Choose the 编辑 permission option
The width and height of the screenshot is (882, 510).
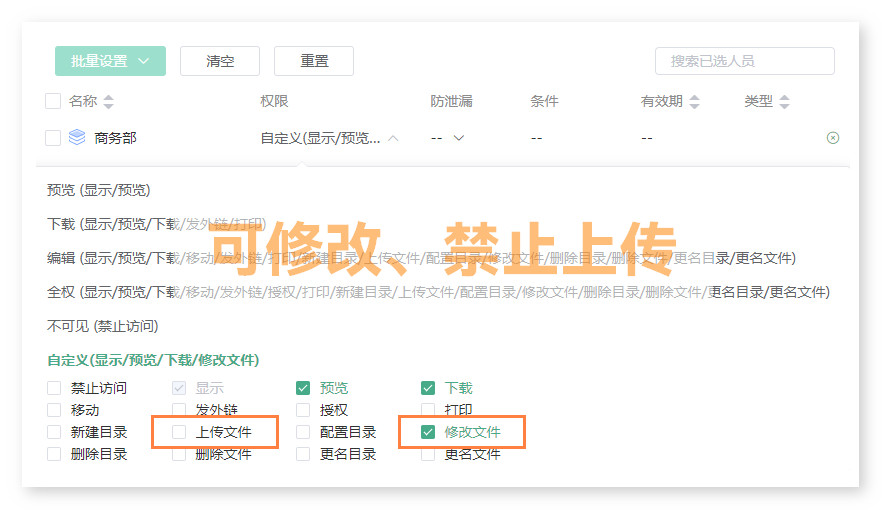click(421, 258)
